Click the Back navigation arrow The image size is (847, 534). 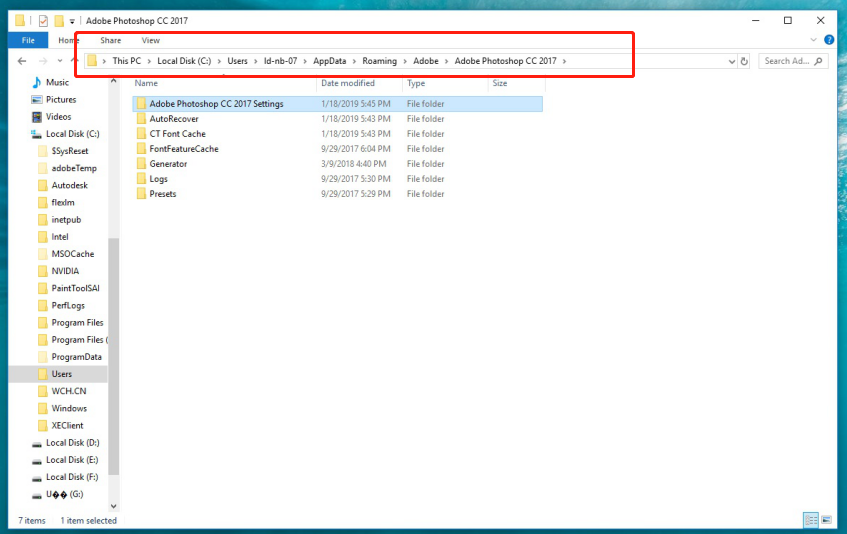tap(22, 61)
